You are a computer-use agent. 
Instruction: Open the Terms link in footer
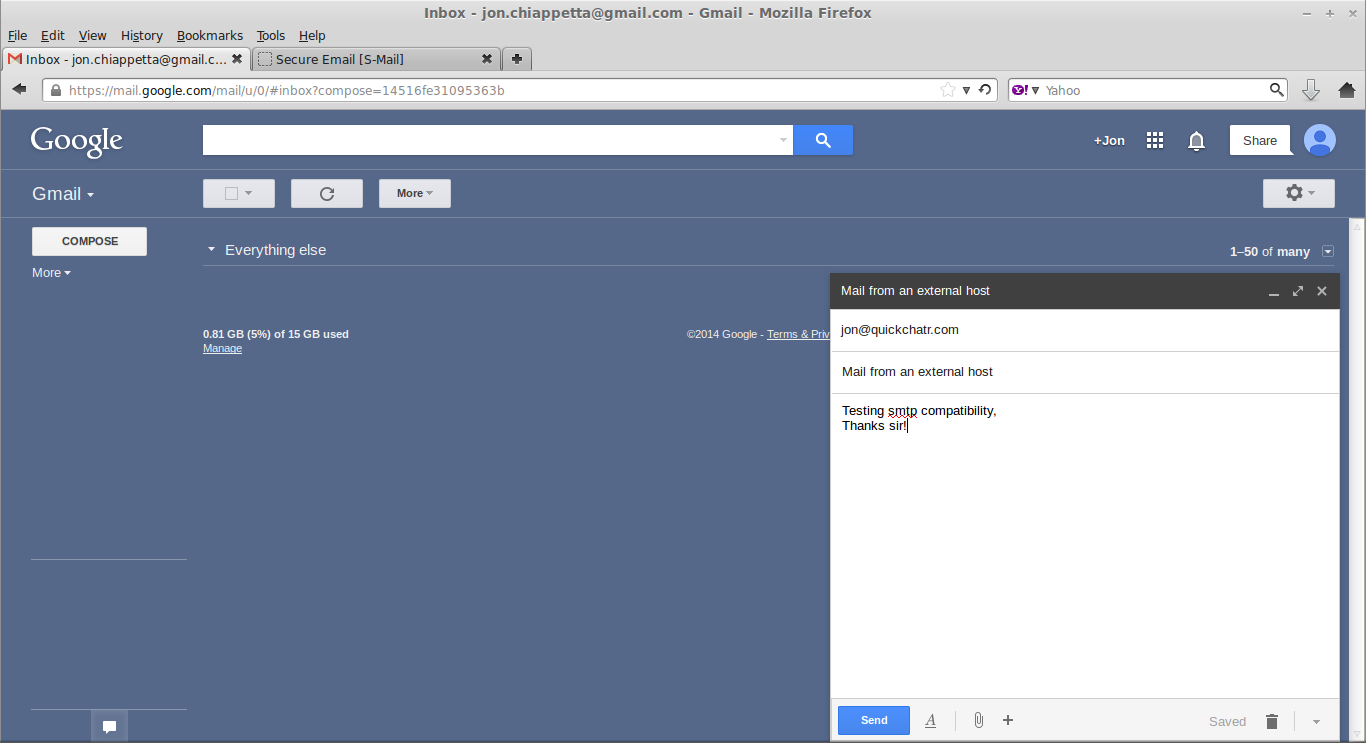(x=797, y=334)
